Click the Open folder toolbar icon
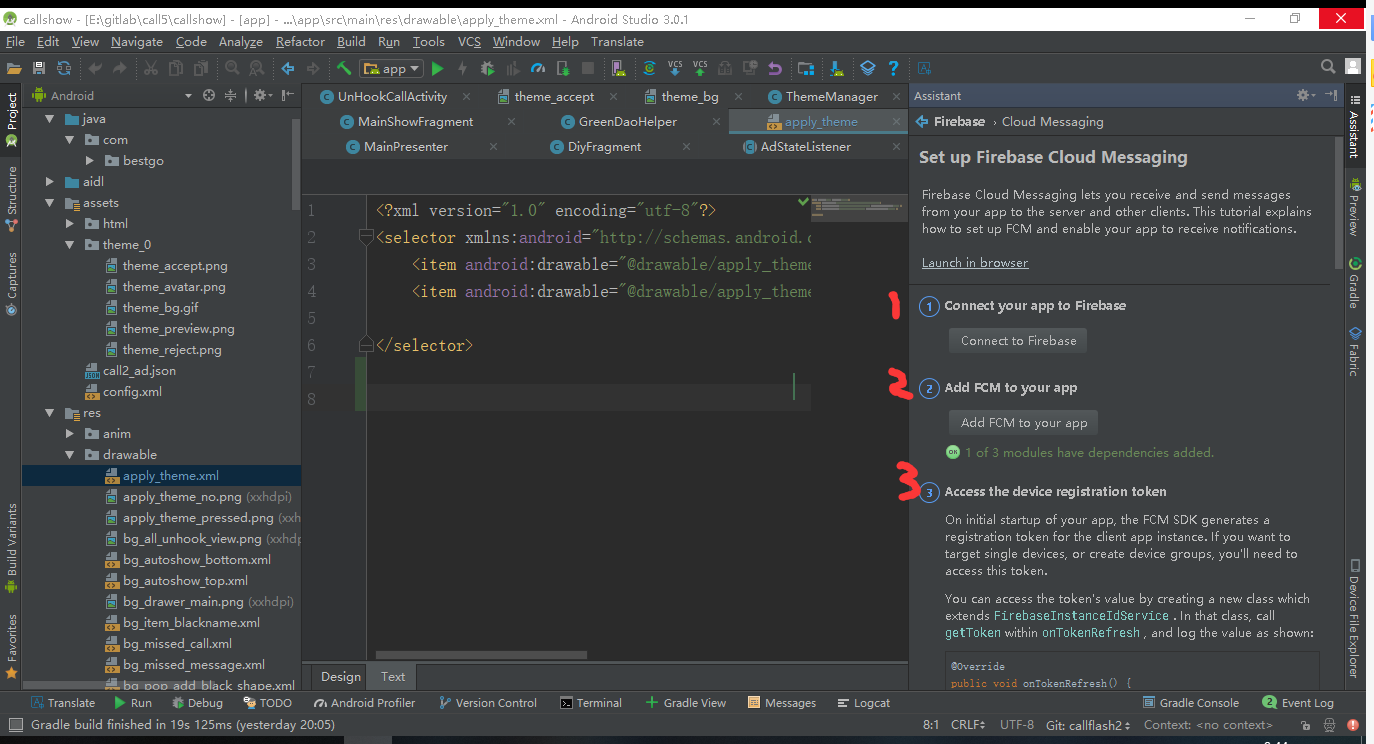This screenshot has height=744, width=1374. pyautogui.click(x=14, y=68)
